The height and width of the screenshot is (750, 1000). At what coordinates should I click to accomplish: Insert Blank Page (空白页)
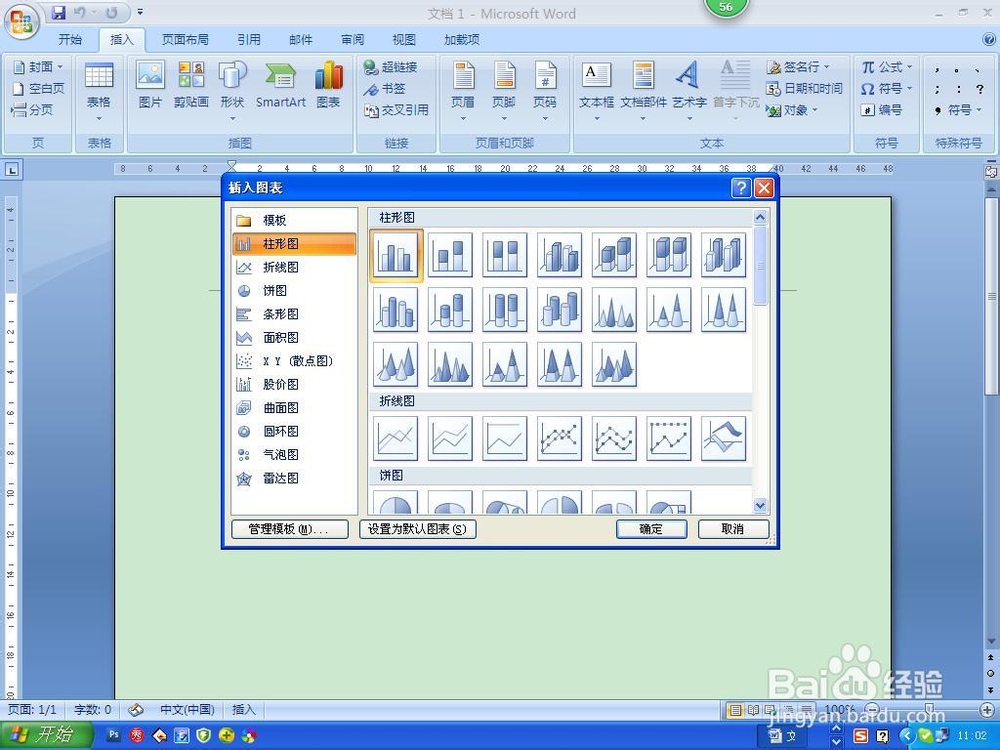coord(39,89)
